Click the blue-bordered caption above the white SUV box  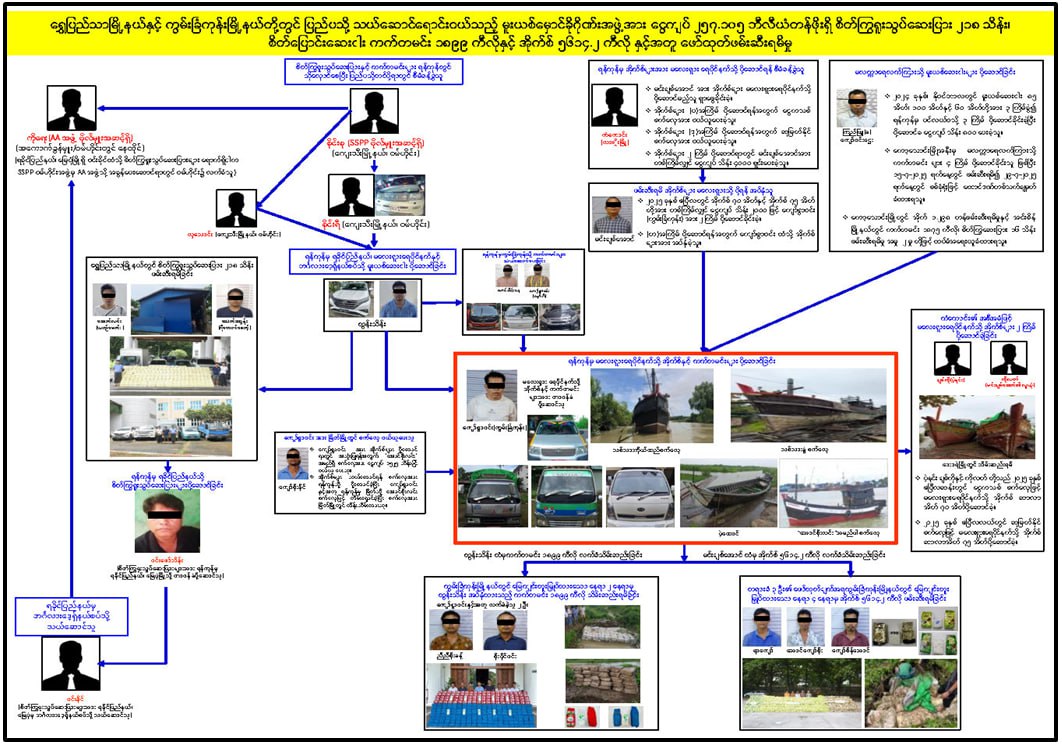(x=373, y=261)
